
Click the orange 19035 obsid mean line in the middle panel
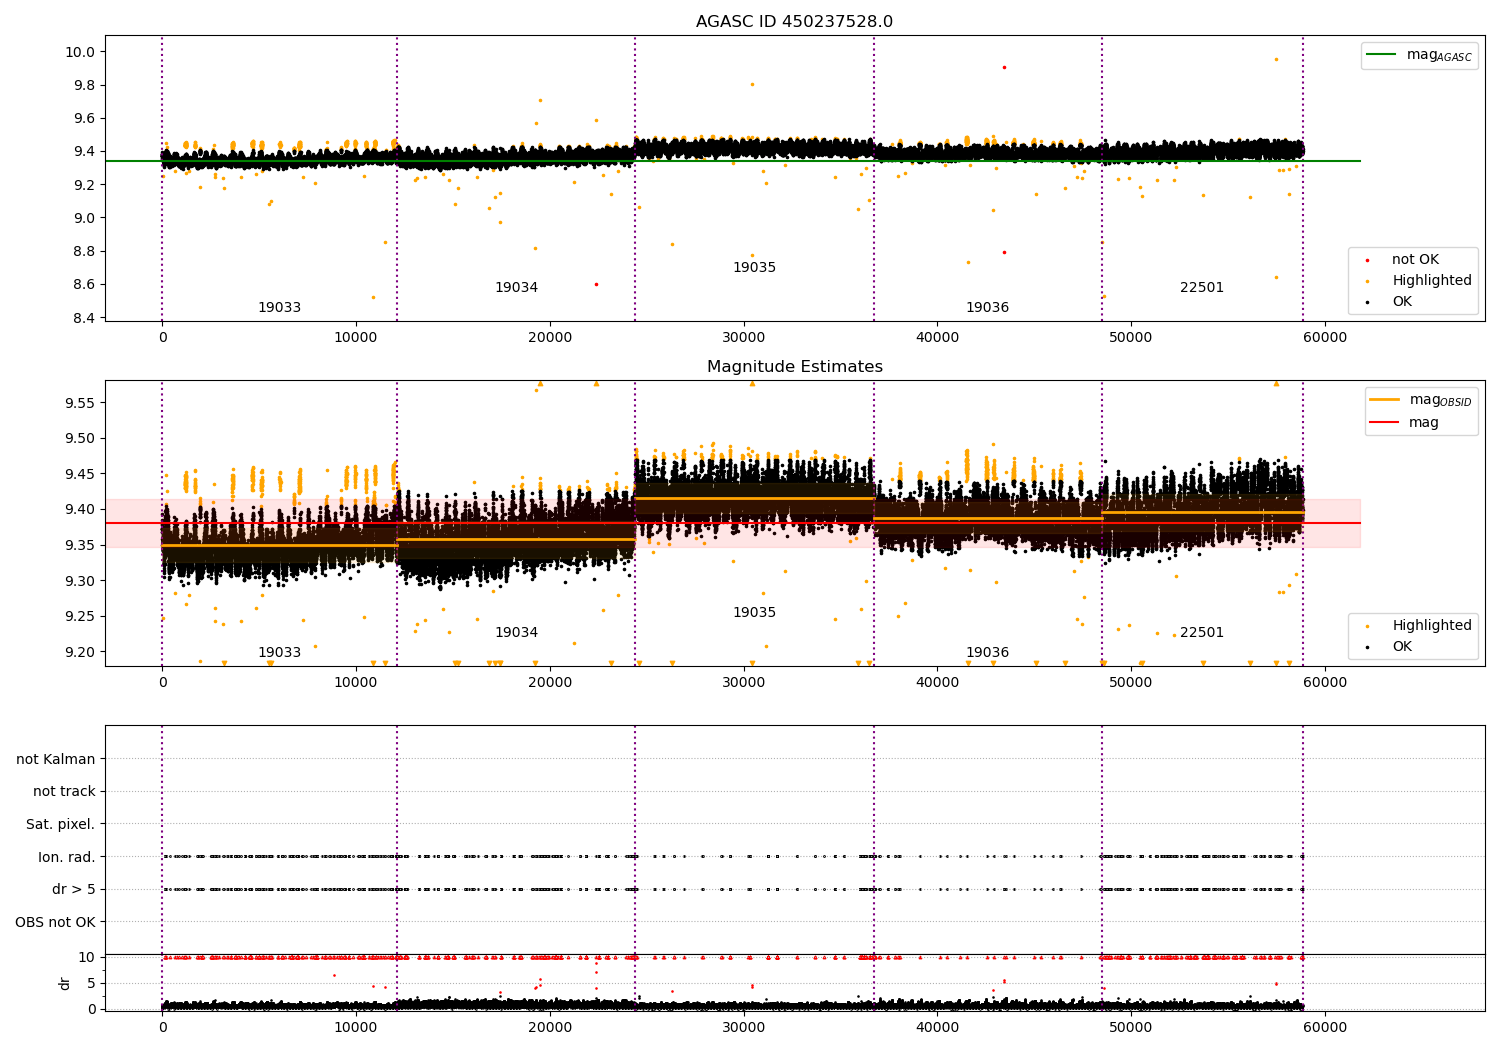point(754,498)
